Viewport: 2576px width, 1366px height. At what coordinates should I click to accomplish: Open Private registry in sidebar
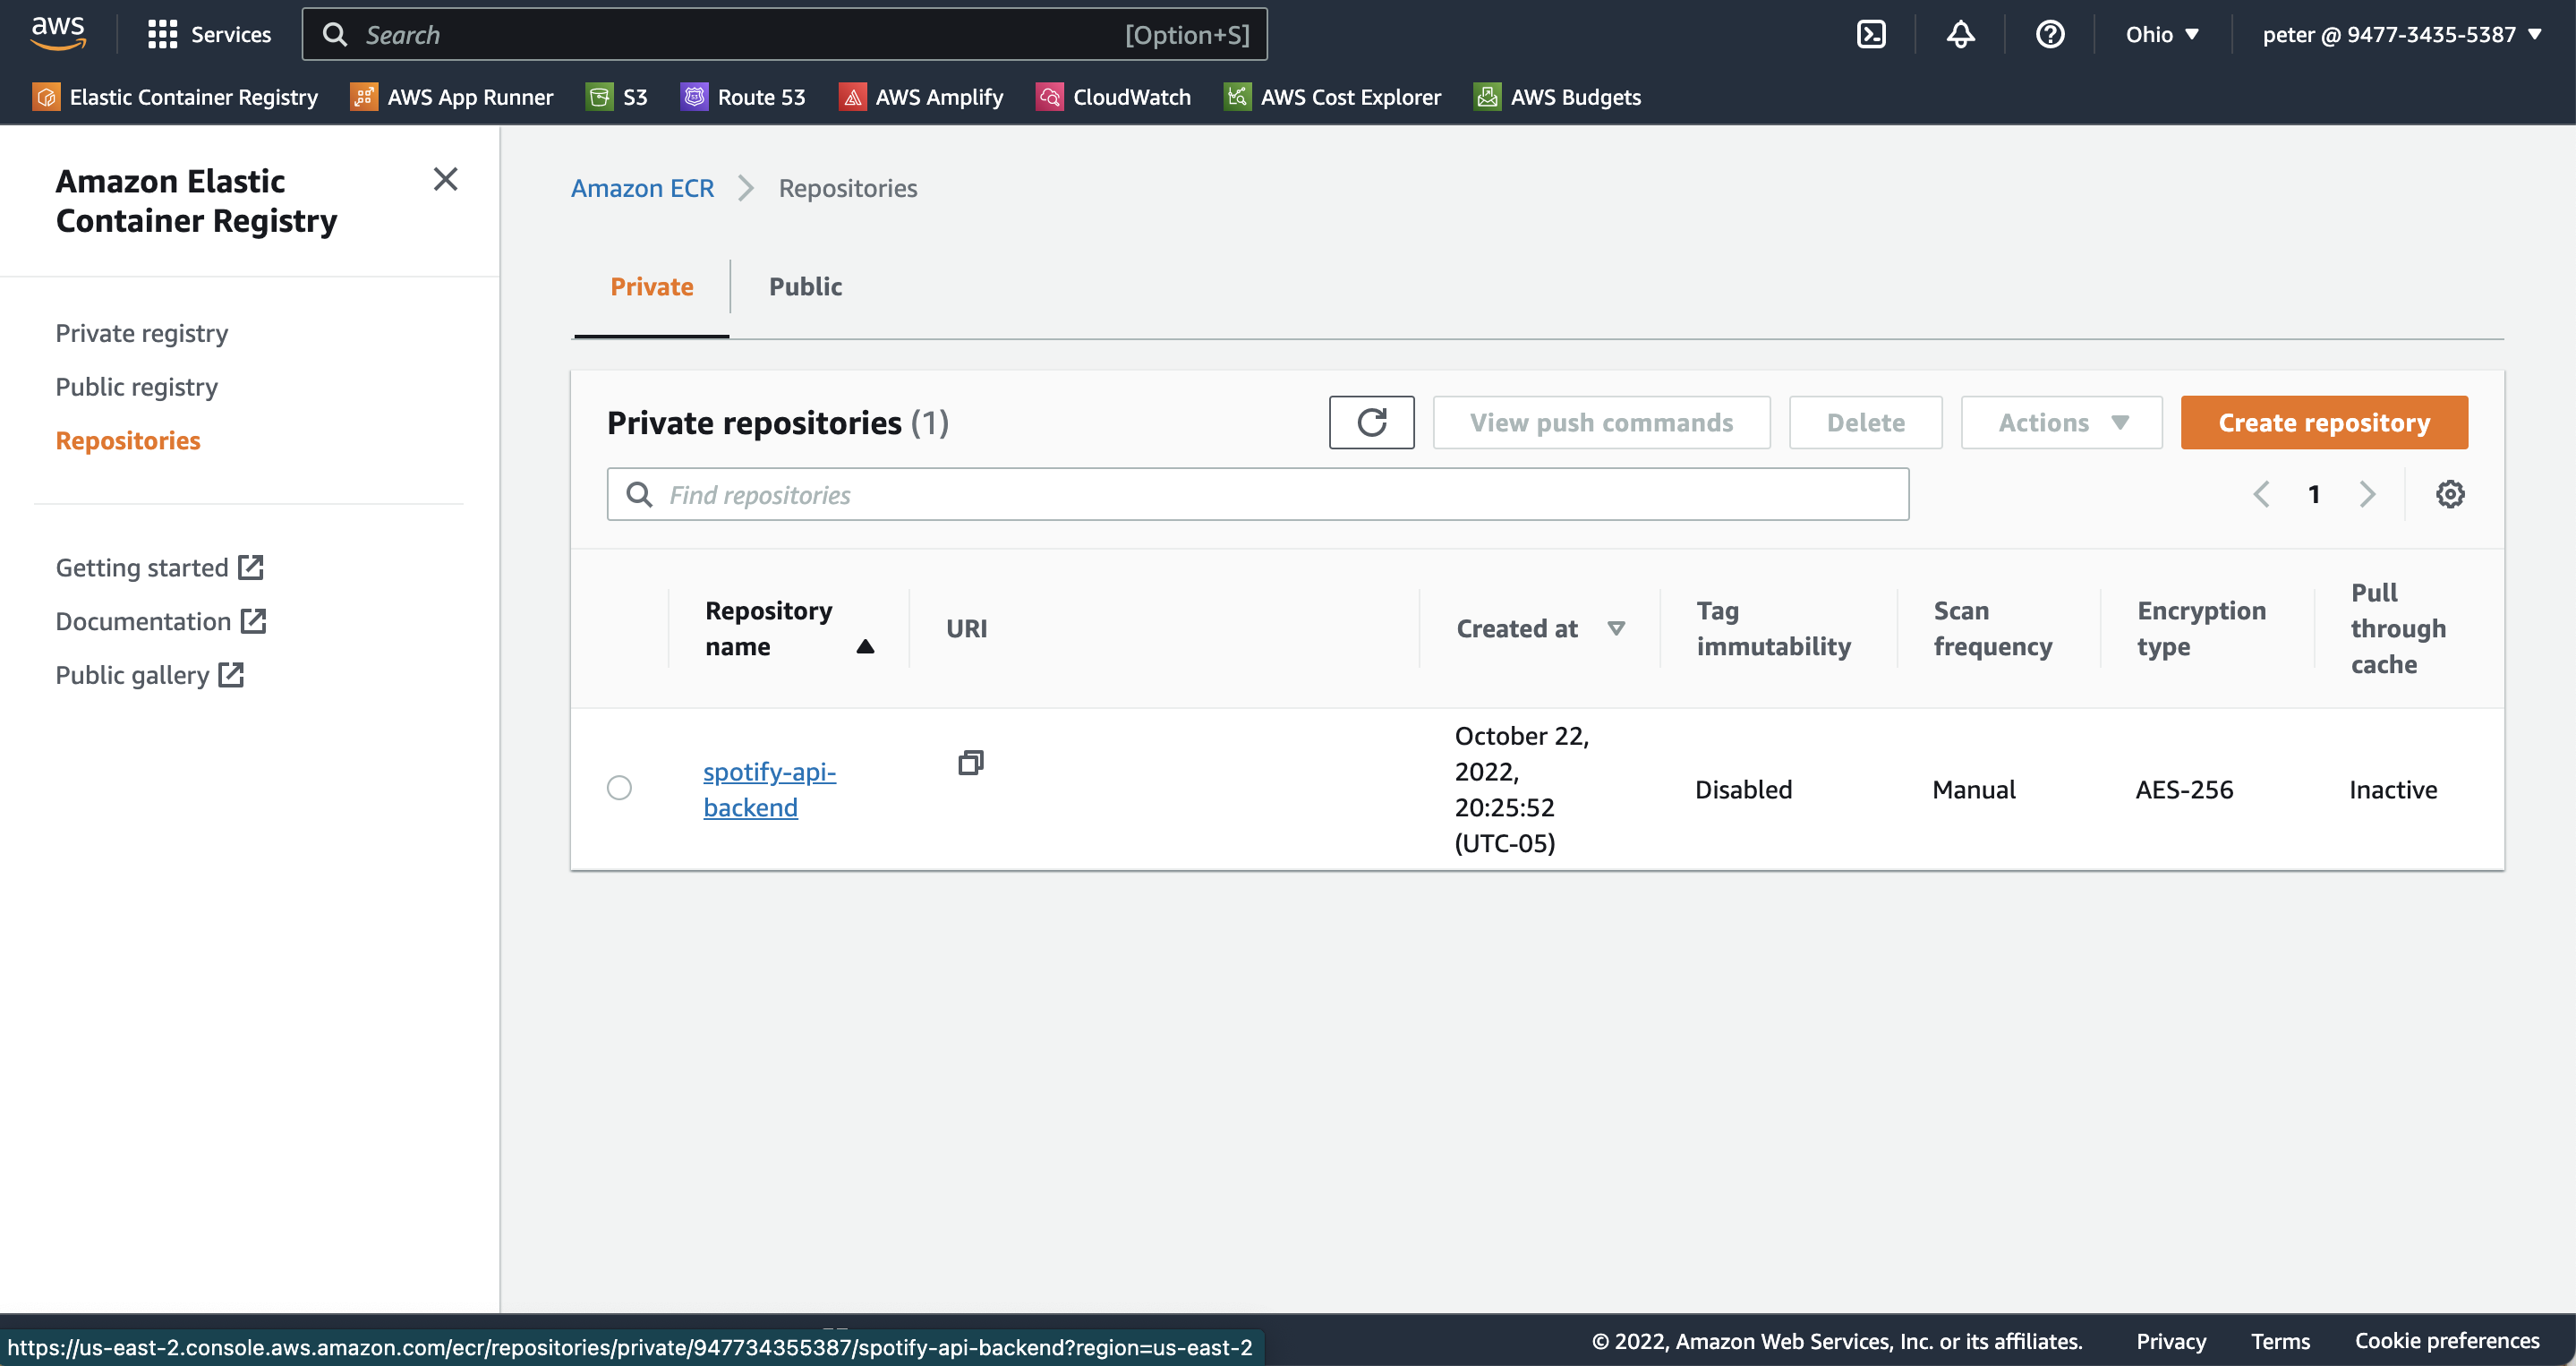[141, 333]
